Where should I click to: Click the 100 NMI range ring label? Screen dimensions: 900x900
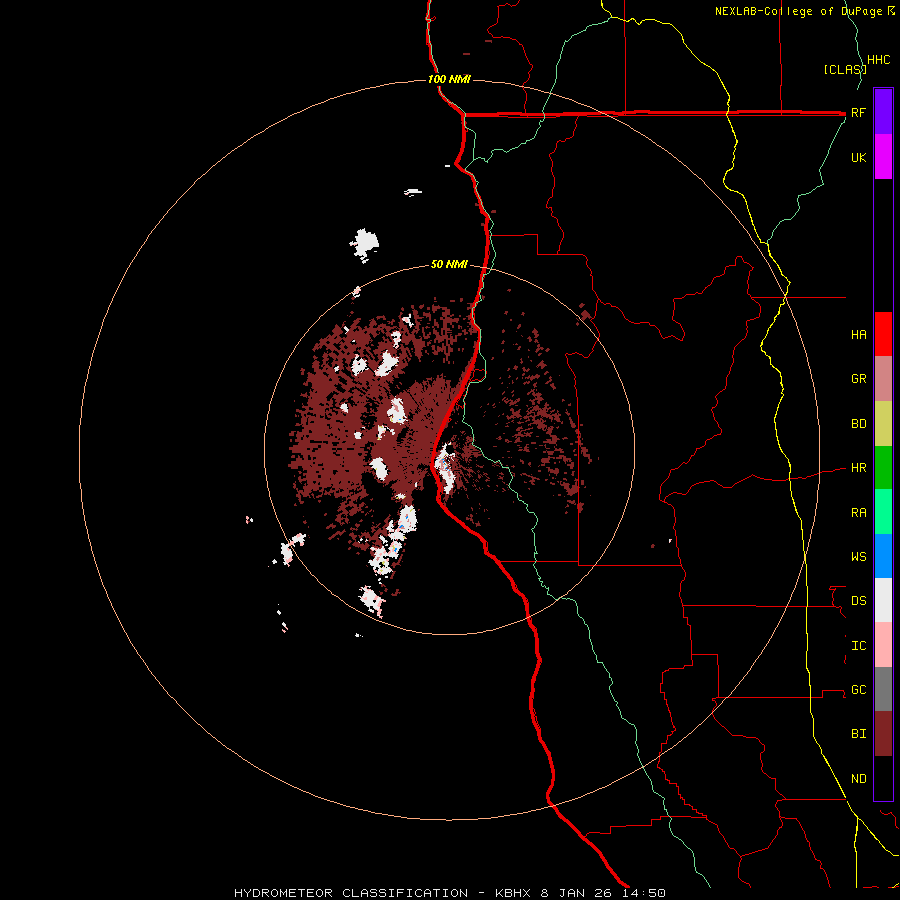tap(449, 79)
